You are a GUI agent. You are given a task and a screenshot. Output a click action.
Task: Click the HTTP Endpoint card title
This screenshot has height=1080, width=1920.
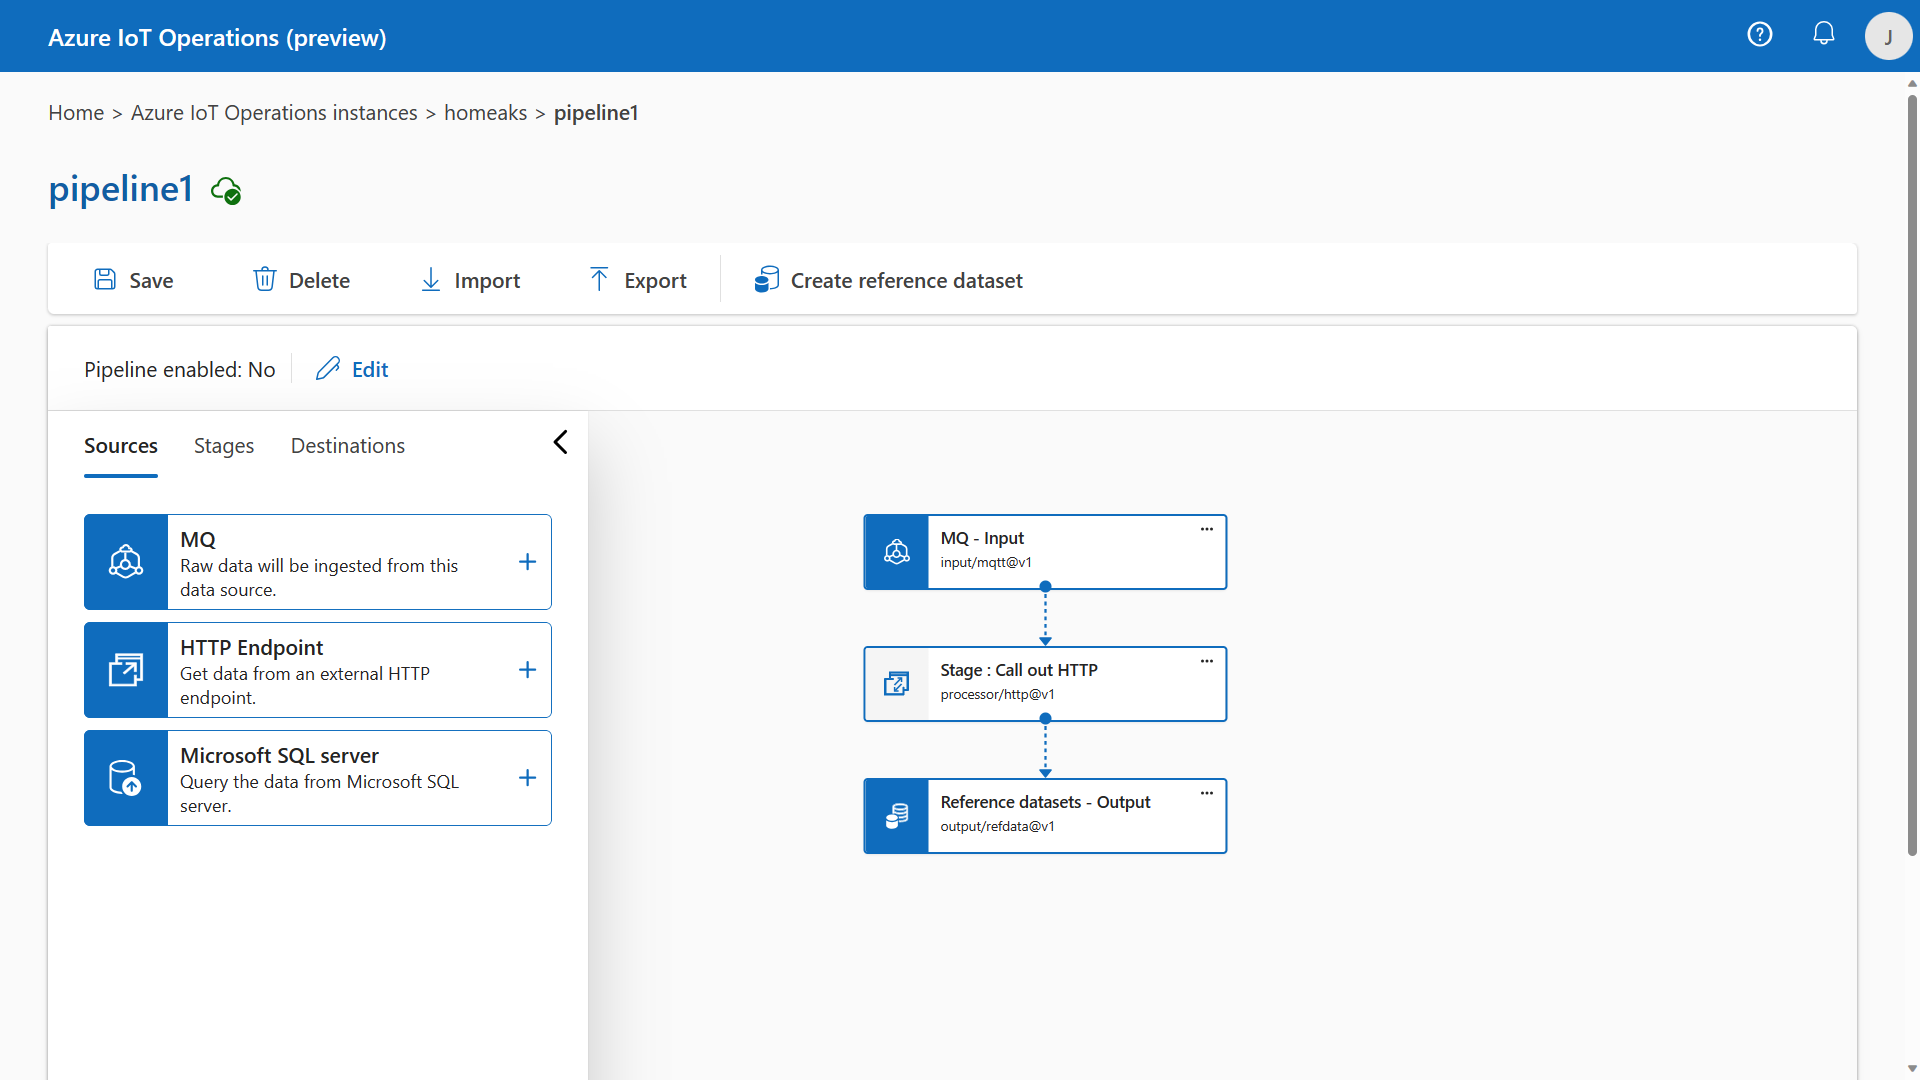[x=252, y=648]
